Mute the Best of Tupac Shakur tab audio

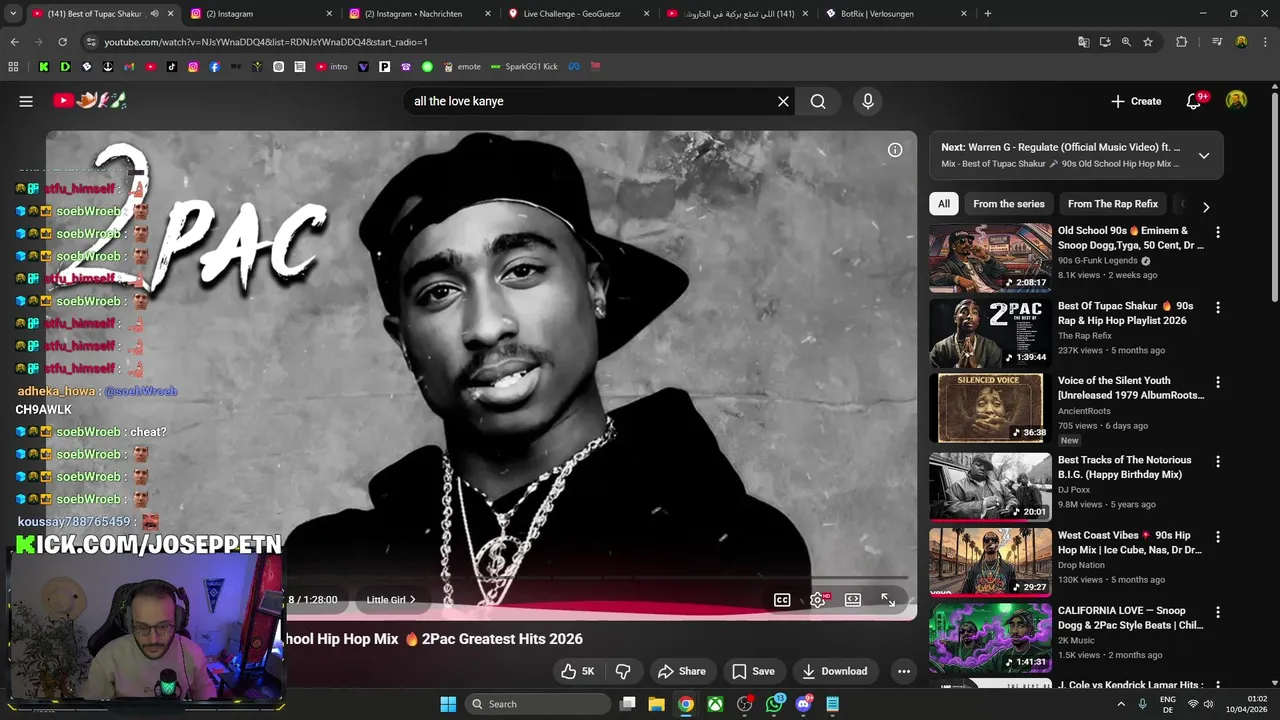(x=154, y=14)
